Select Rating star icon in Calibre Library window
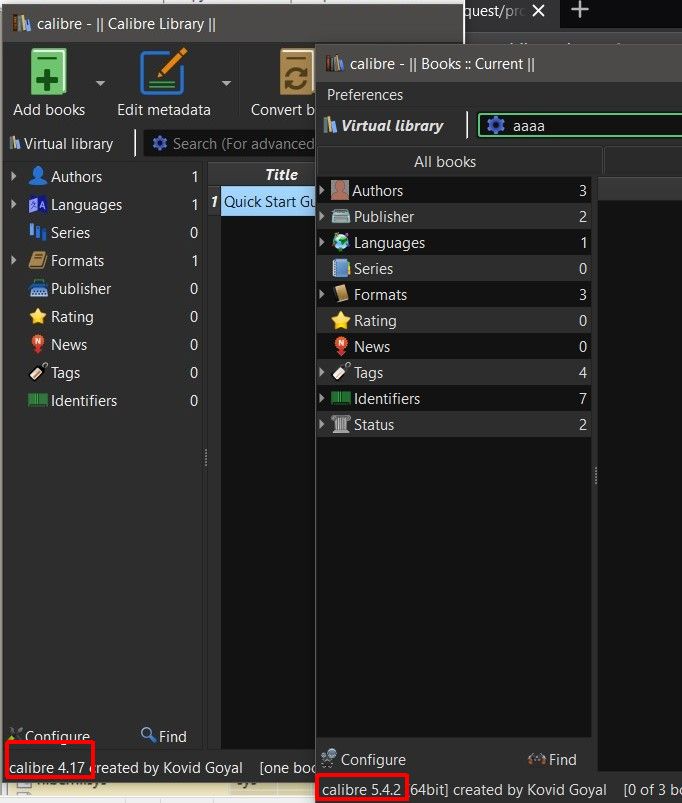The width and height of the screenshot is (682, 803). coord(38,316)
